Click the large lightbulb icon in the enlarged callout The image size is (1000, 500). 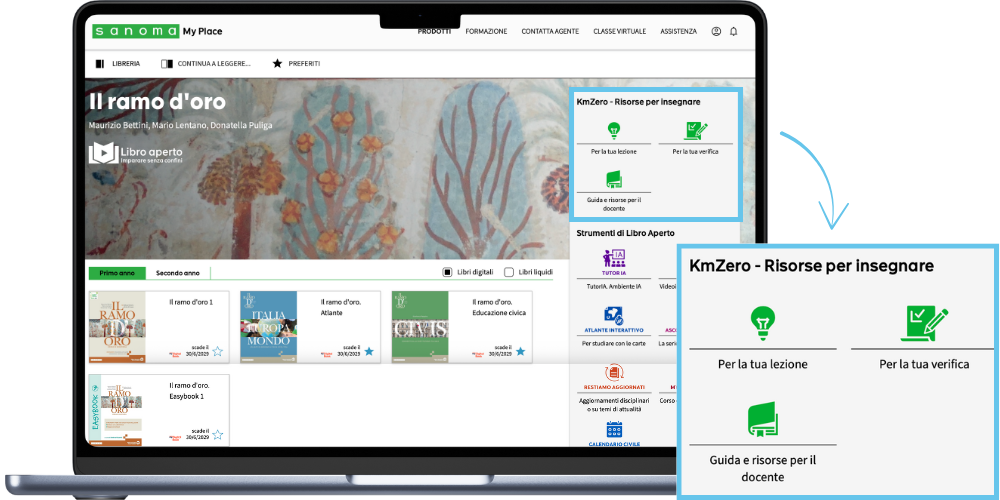(762, 322)
